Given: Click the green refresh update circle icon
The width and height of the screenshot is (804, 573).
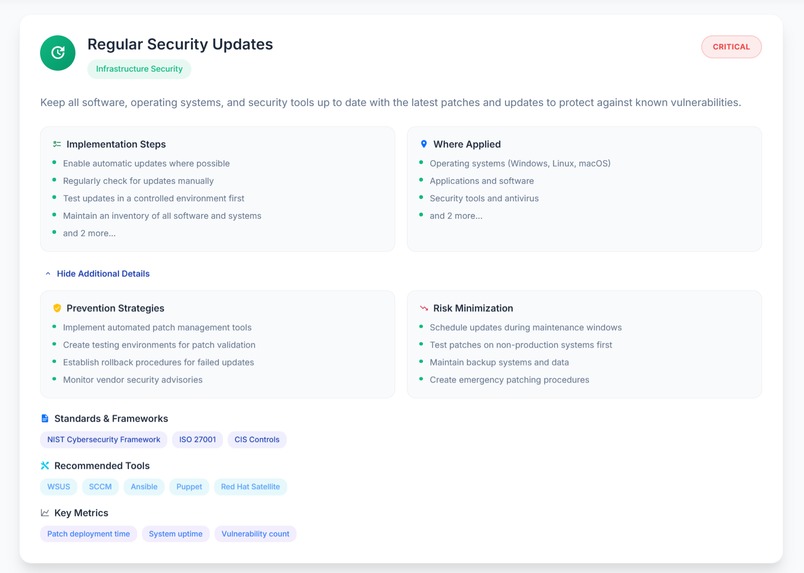Looking at the screenshot, I should pyautogui.click(x=57, y=53).
